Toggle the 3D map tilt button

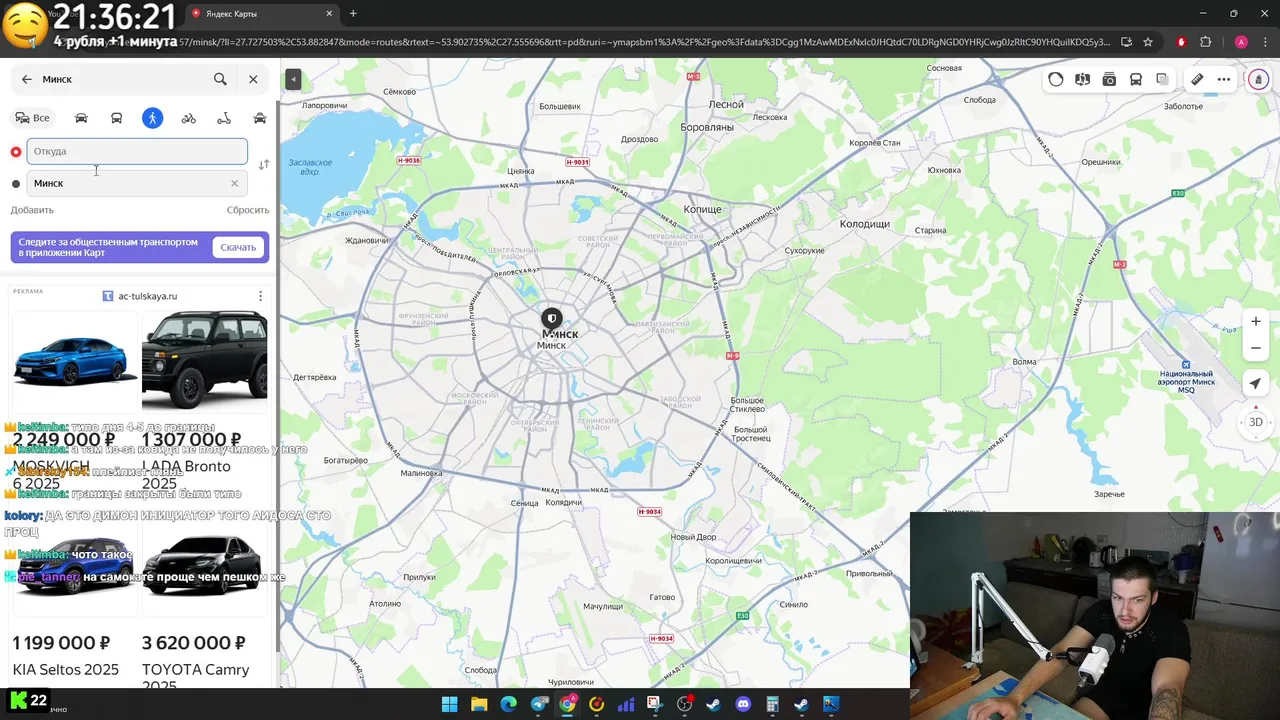[1256, 422]
